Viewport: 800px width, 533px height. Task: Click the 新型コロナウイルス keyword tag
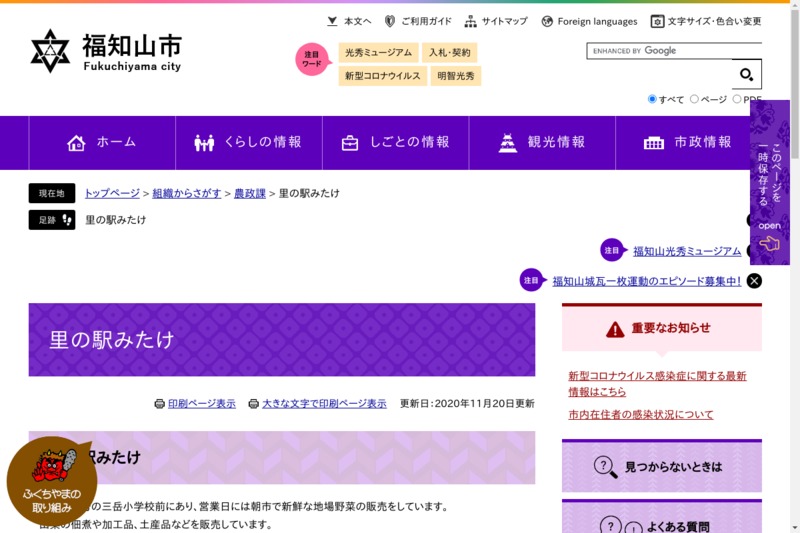pos(382,76)
